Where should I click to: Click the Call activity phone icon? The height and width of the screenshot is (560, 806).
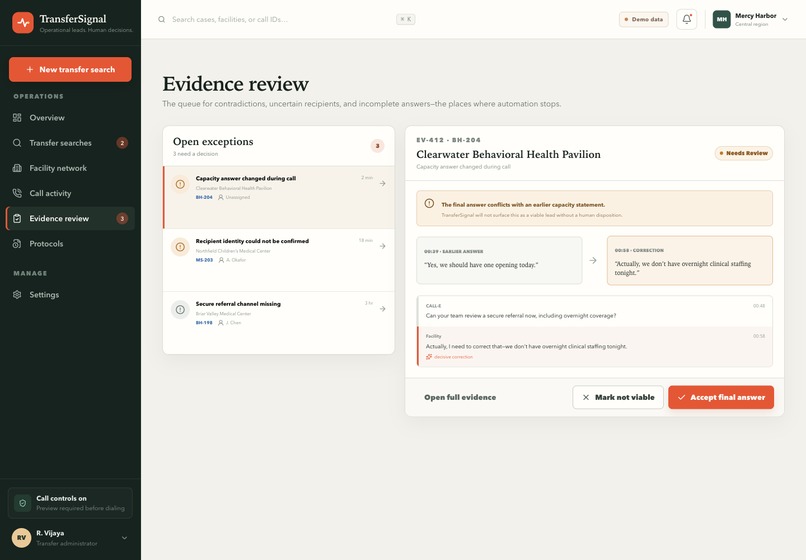pyautogui.click(x=17, y=193)
